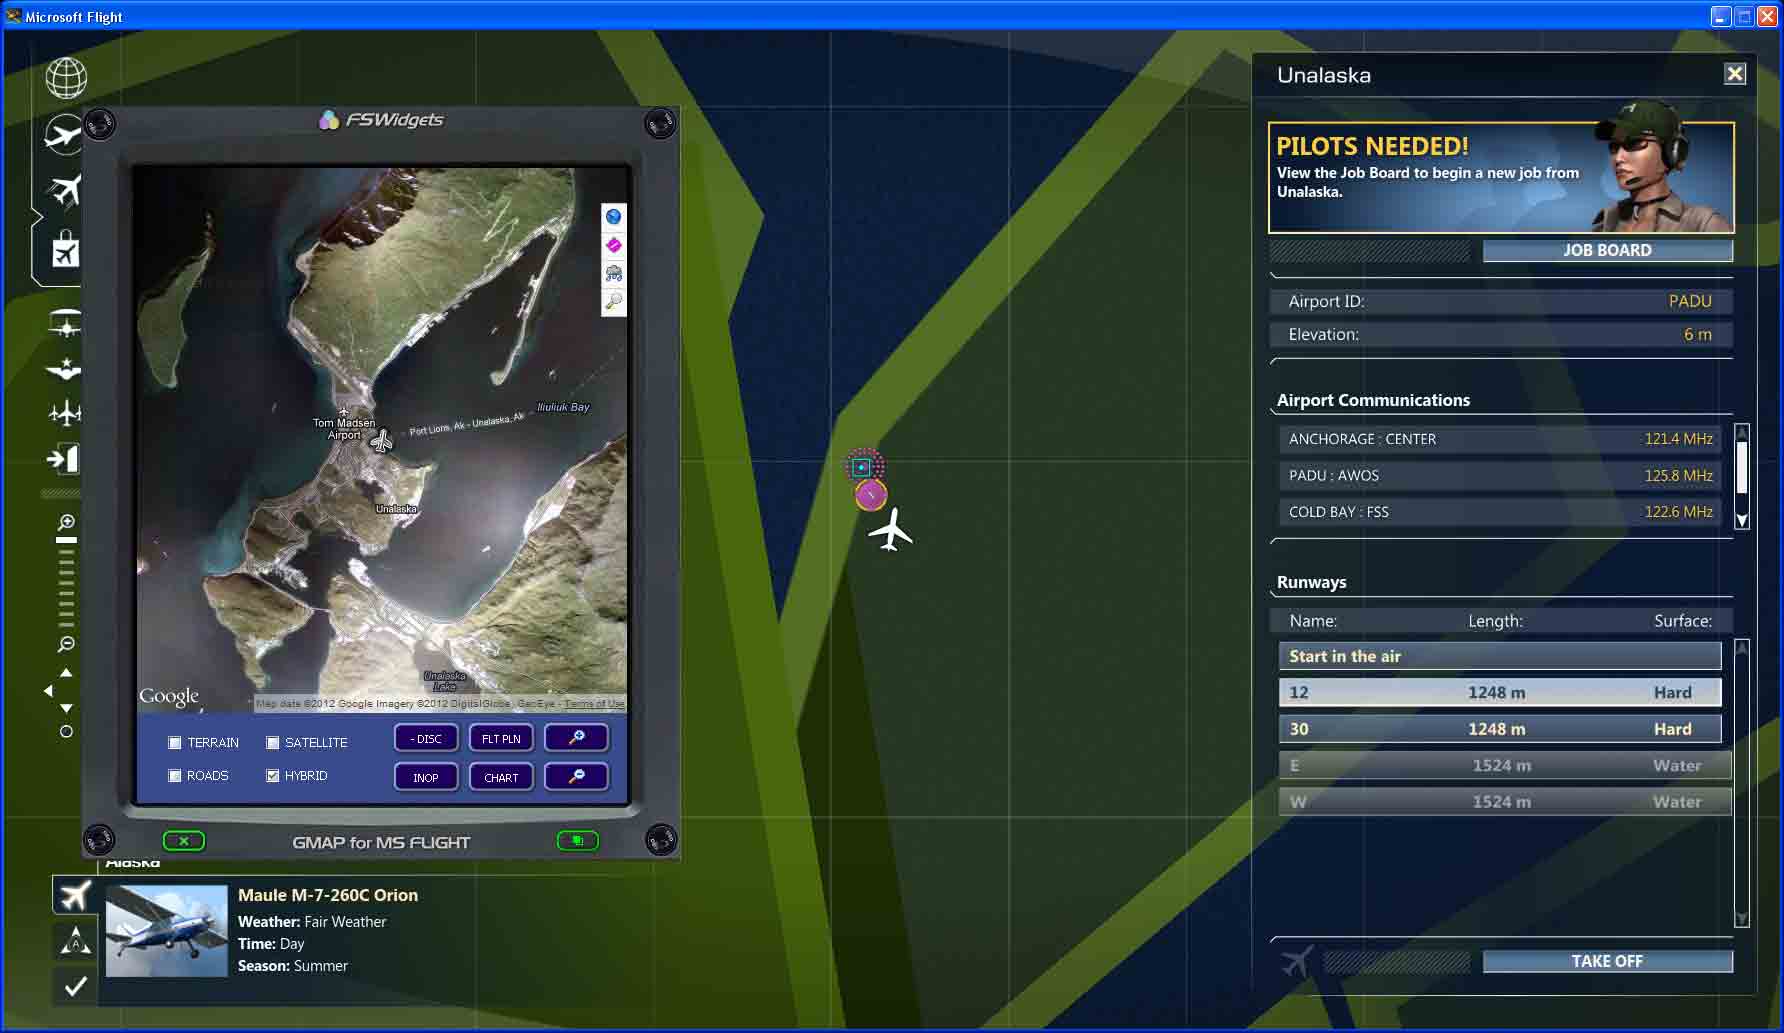Click the FLT PLN button
This screenshot has height=1033, width=1784.
tap(501, 738)
